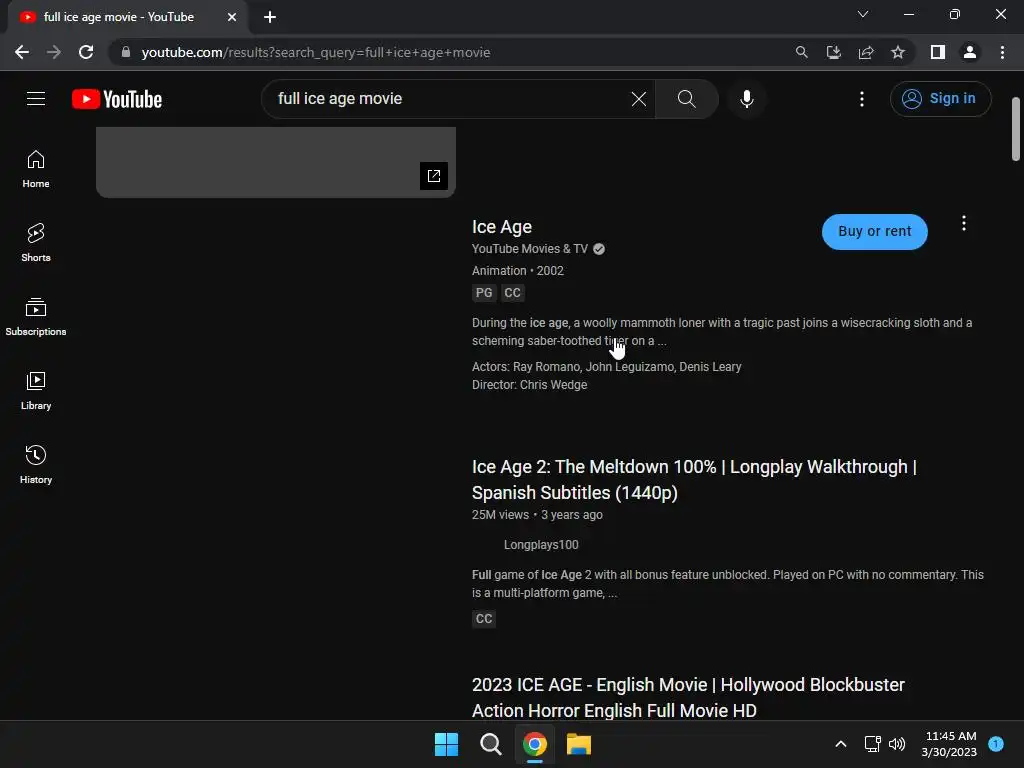Click the gray Ice Age thumbnail placeholder
This screenshot has height=768, width=1024.
(x=276, y=162)
